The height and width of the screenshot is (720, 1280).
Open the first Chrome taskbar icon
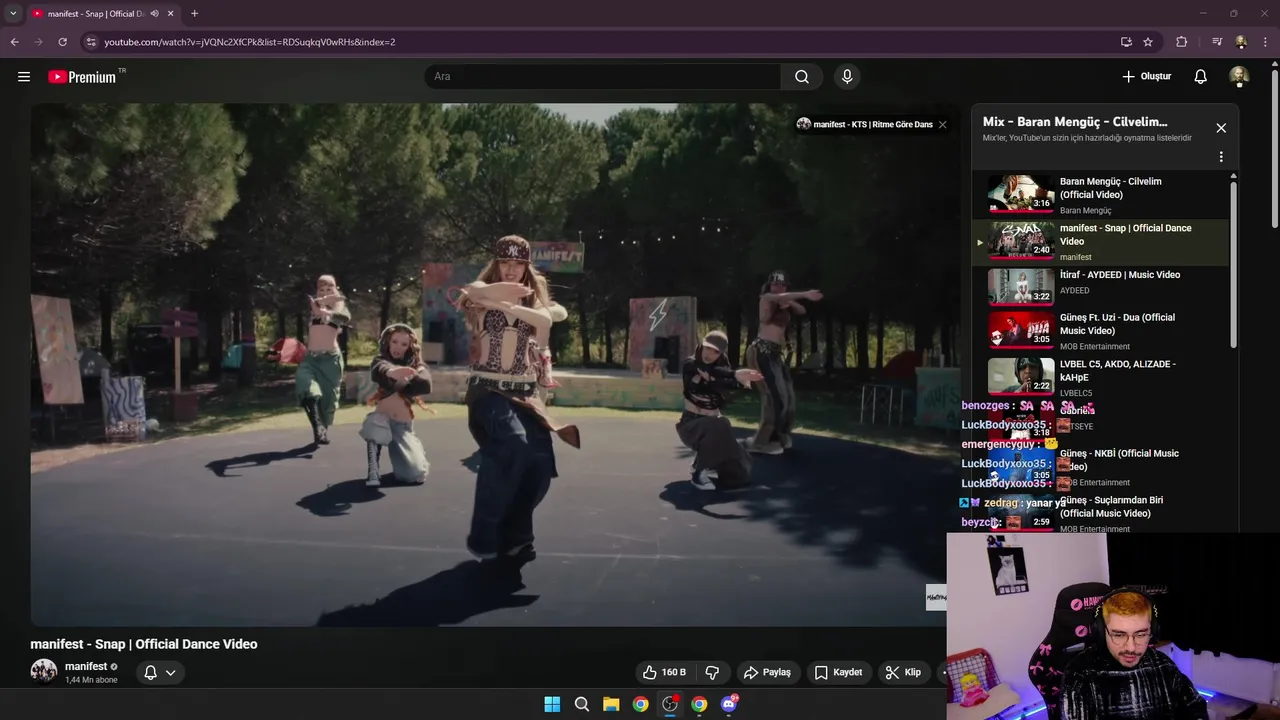pyautogui.click(x=640, y=704)
